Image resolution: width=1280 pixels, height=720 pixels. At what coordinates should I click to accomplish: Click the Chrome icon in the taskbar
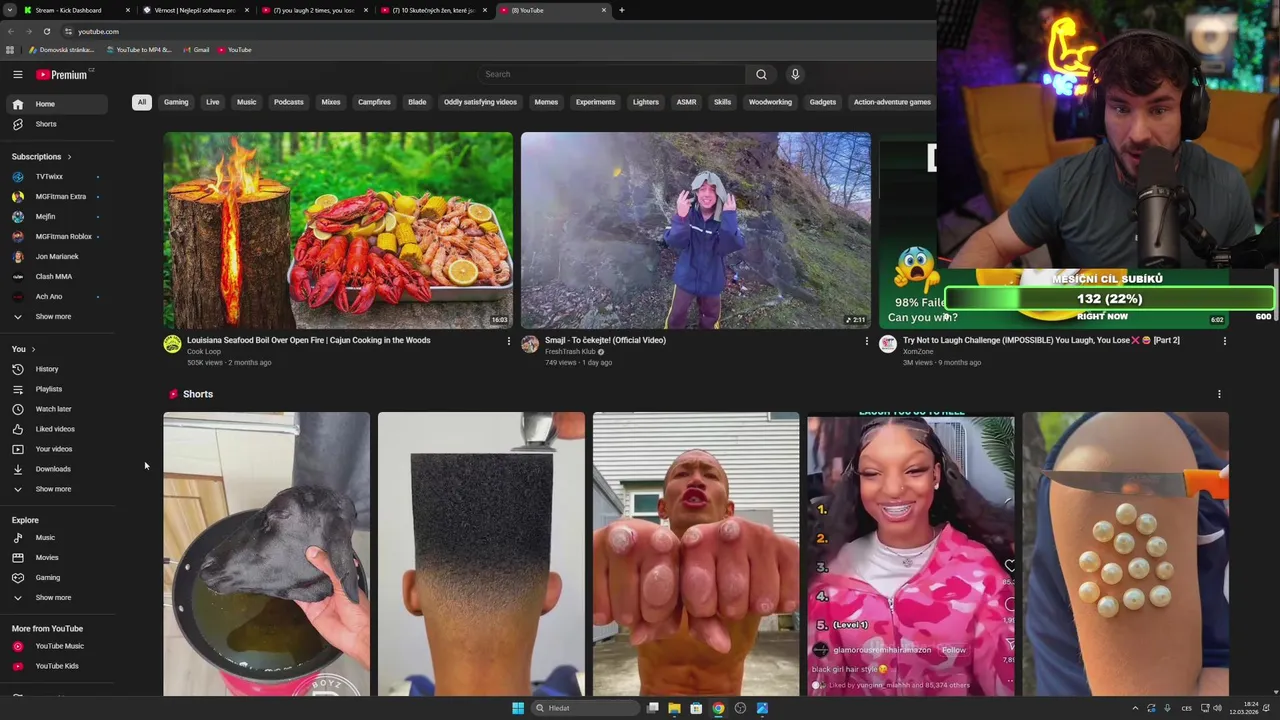click(x=718, y=708)
